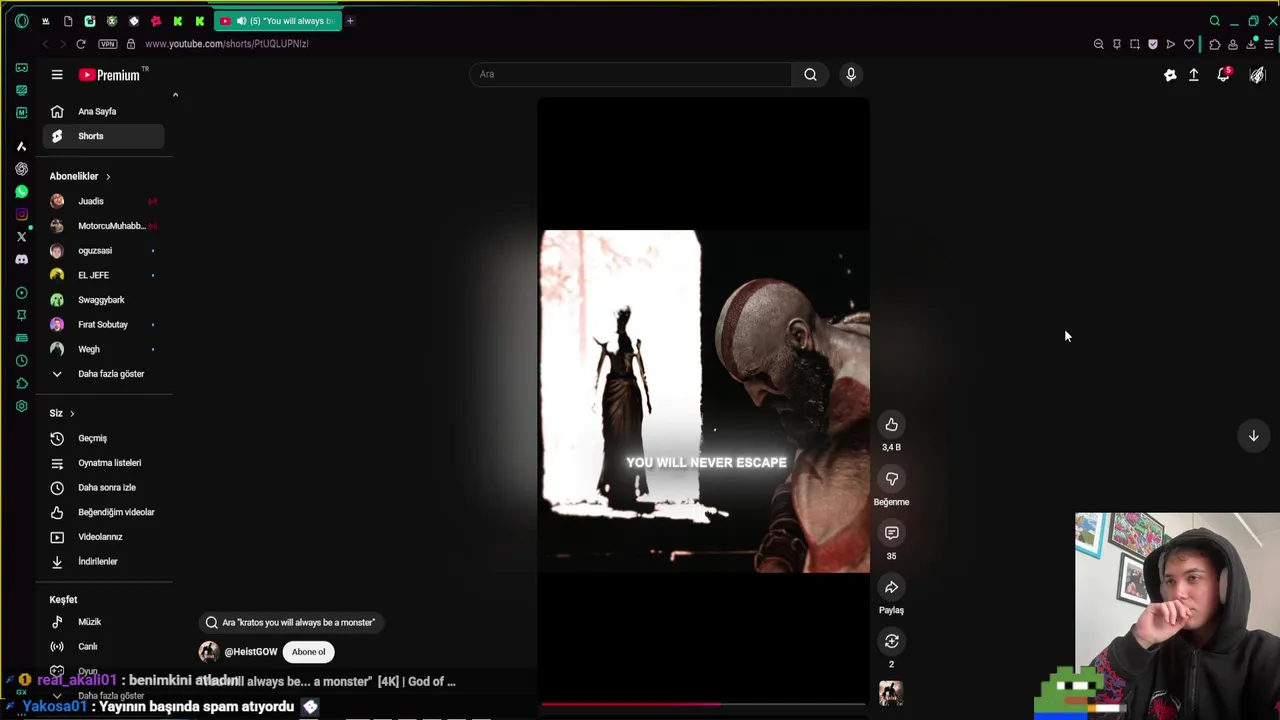Toggle the browser VPN badge
This screenshot has width=1280, height=720.
(108, 44)
